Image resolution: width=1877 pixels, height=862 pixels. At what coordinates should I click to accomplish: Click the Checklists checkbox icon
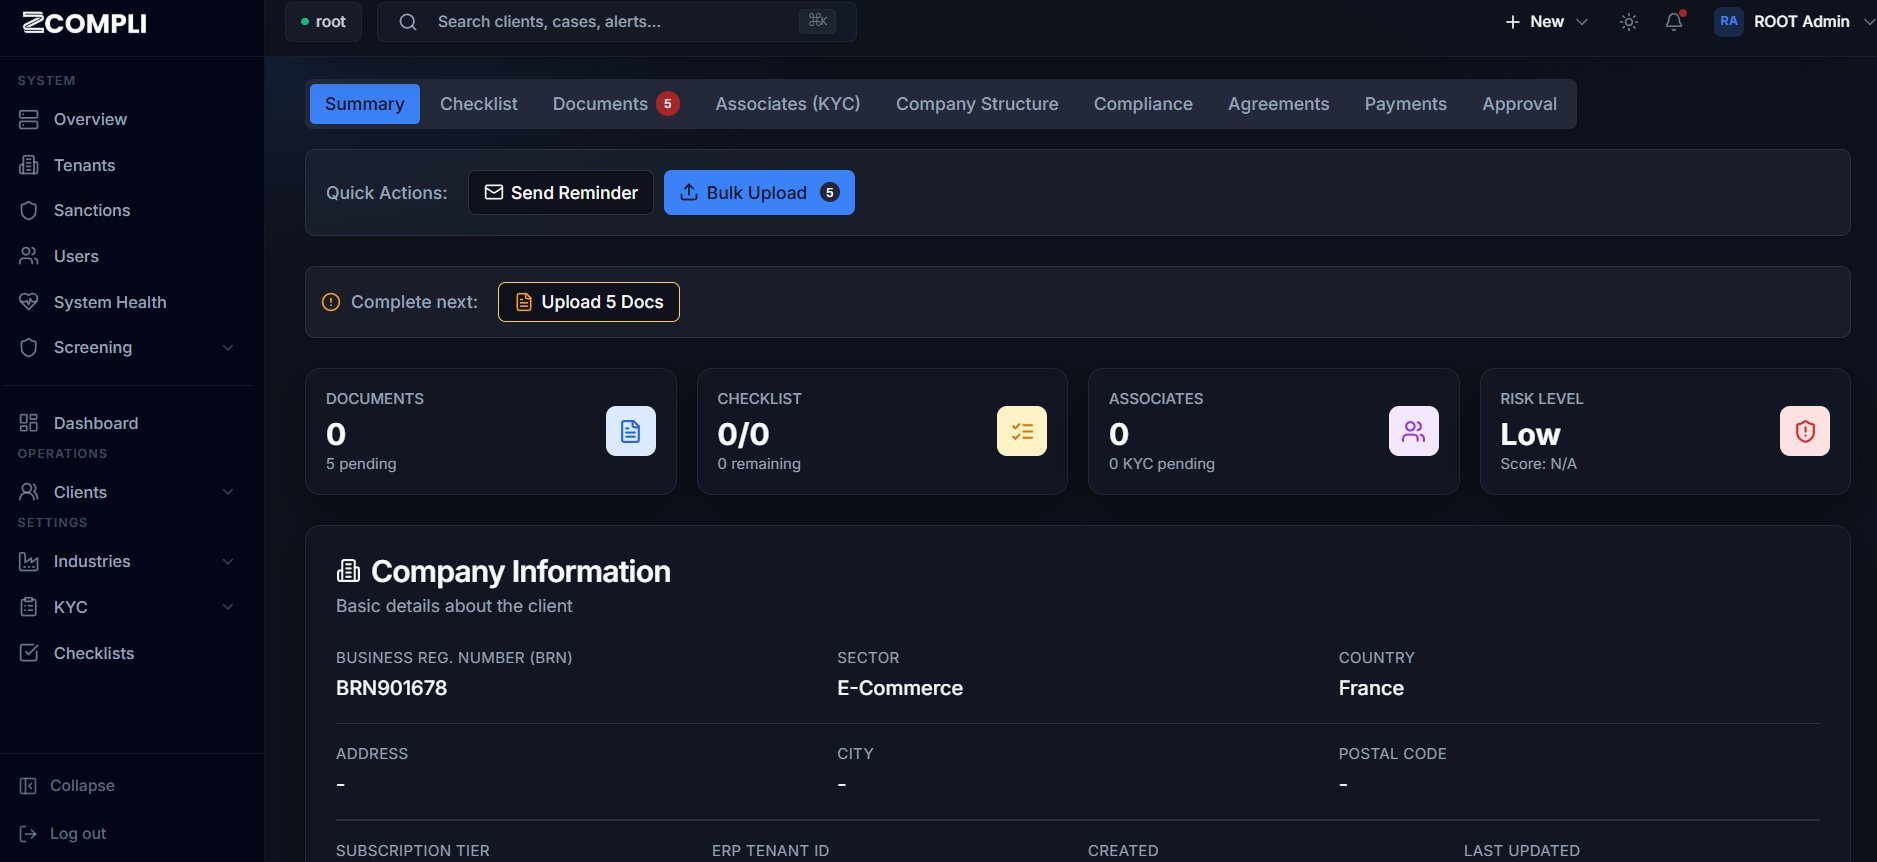[29, 653]
